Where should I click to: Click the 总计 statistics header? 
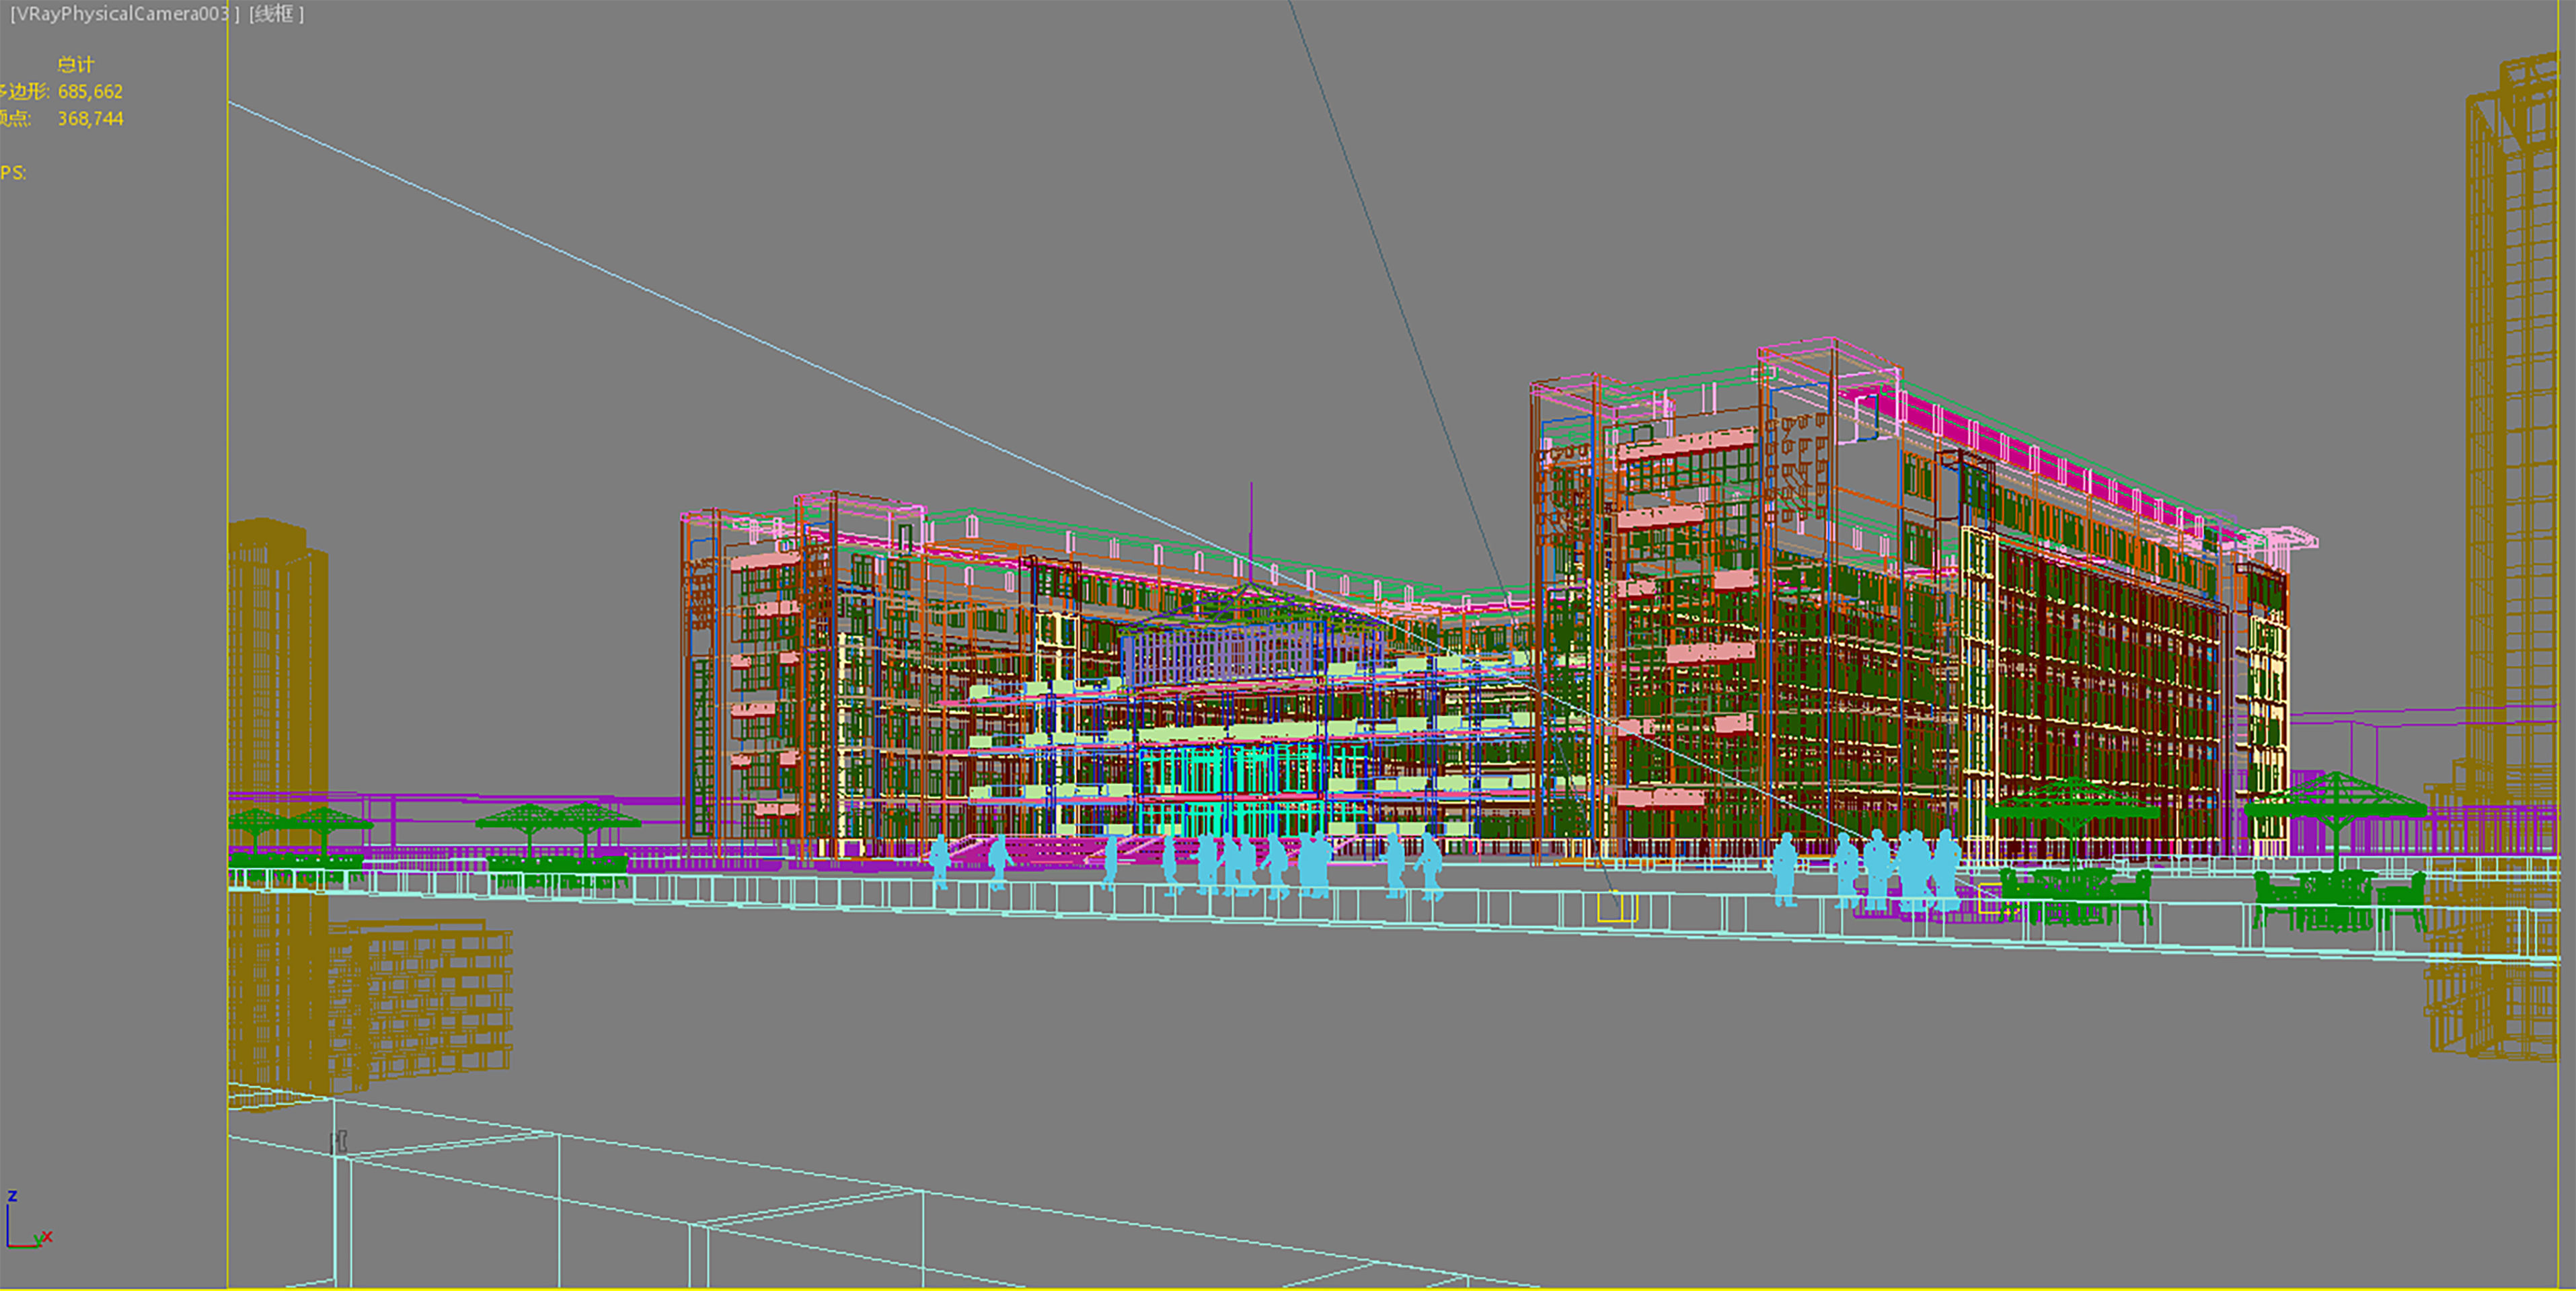[x=75, y=64]
